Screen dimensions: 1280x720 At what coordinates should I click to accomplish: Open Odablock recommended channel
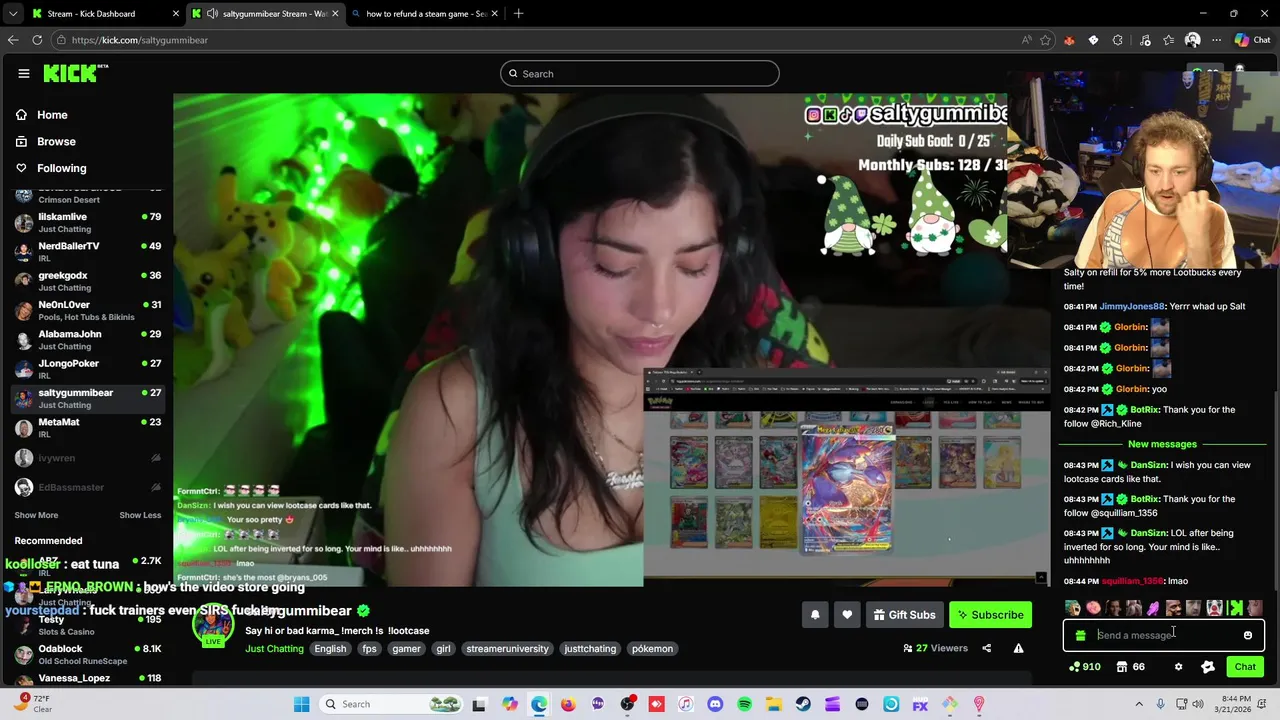click(88, 654)
